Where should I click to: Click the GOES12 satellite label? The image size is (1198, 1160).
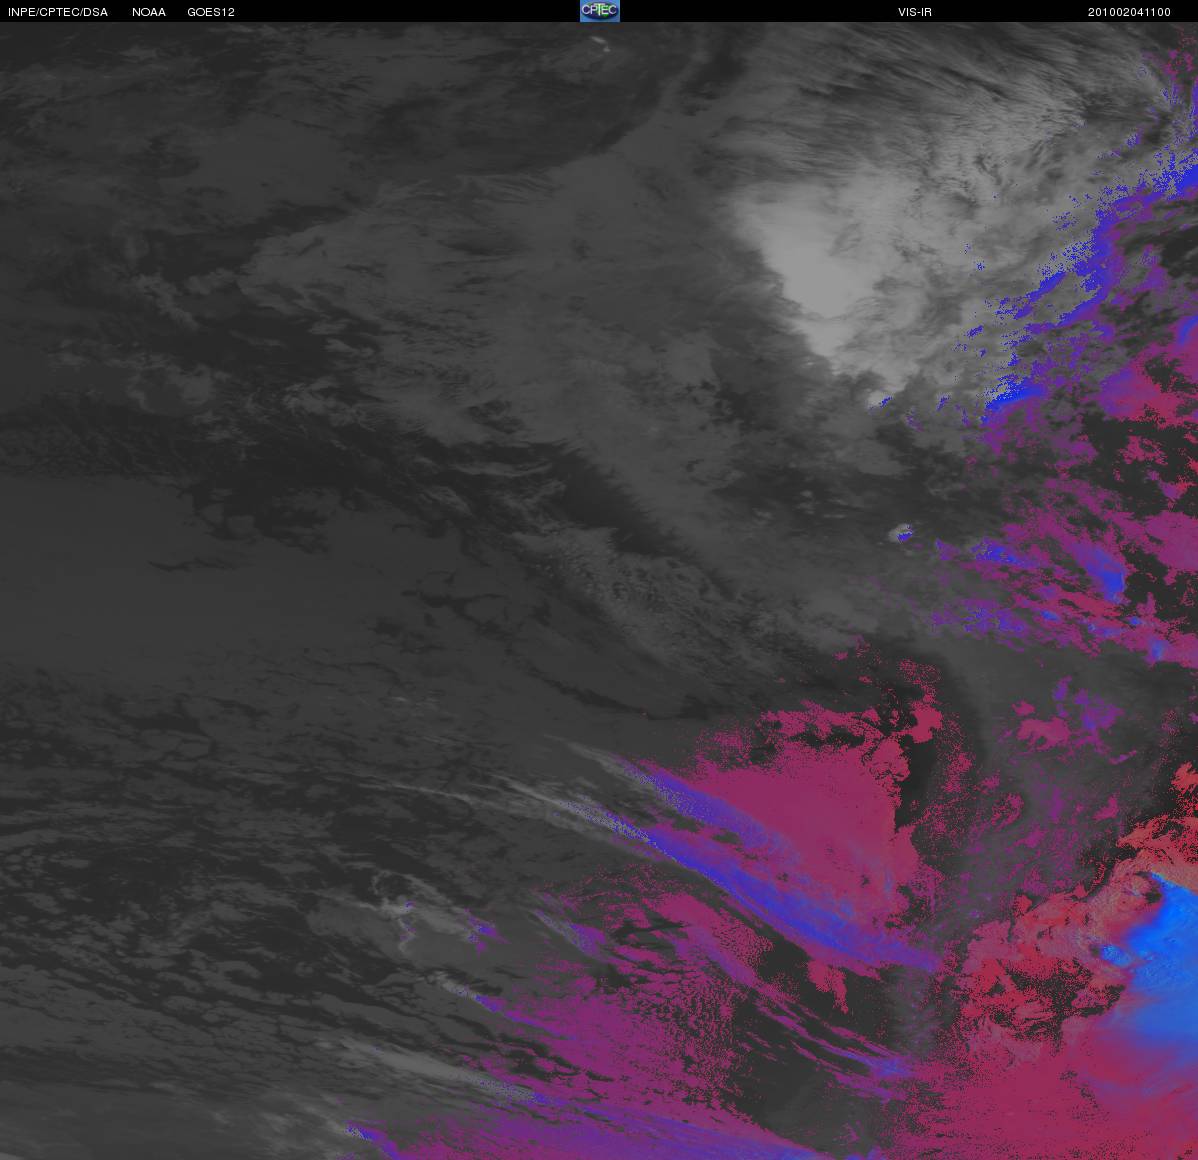tap(211, 12)
